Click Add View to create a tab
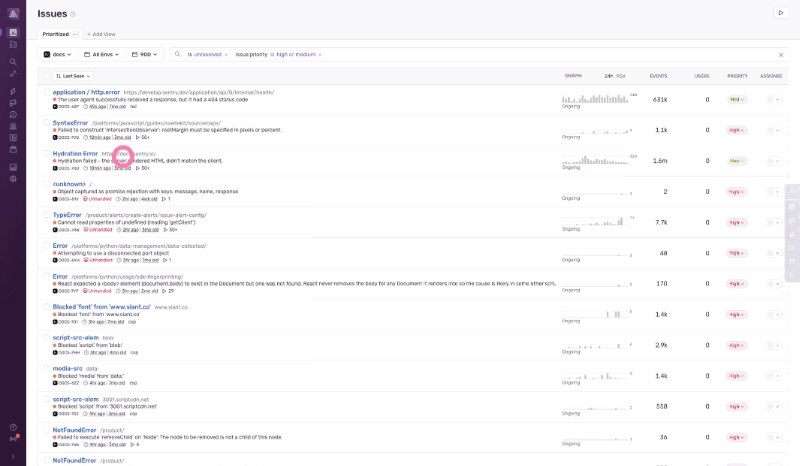Screen dimensions: 800x466 101,34
